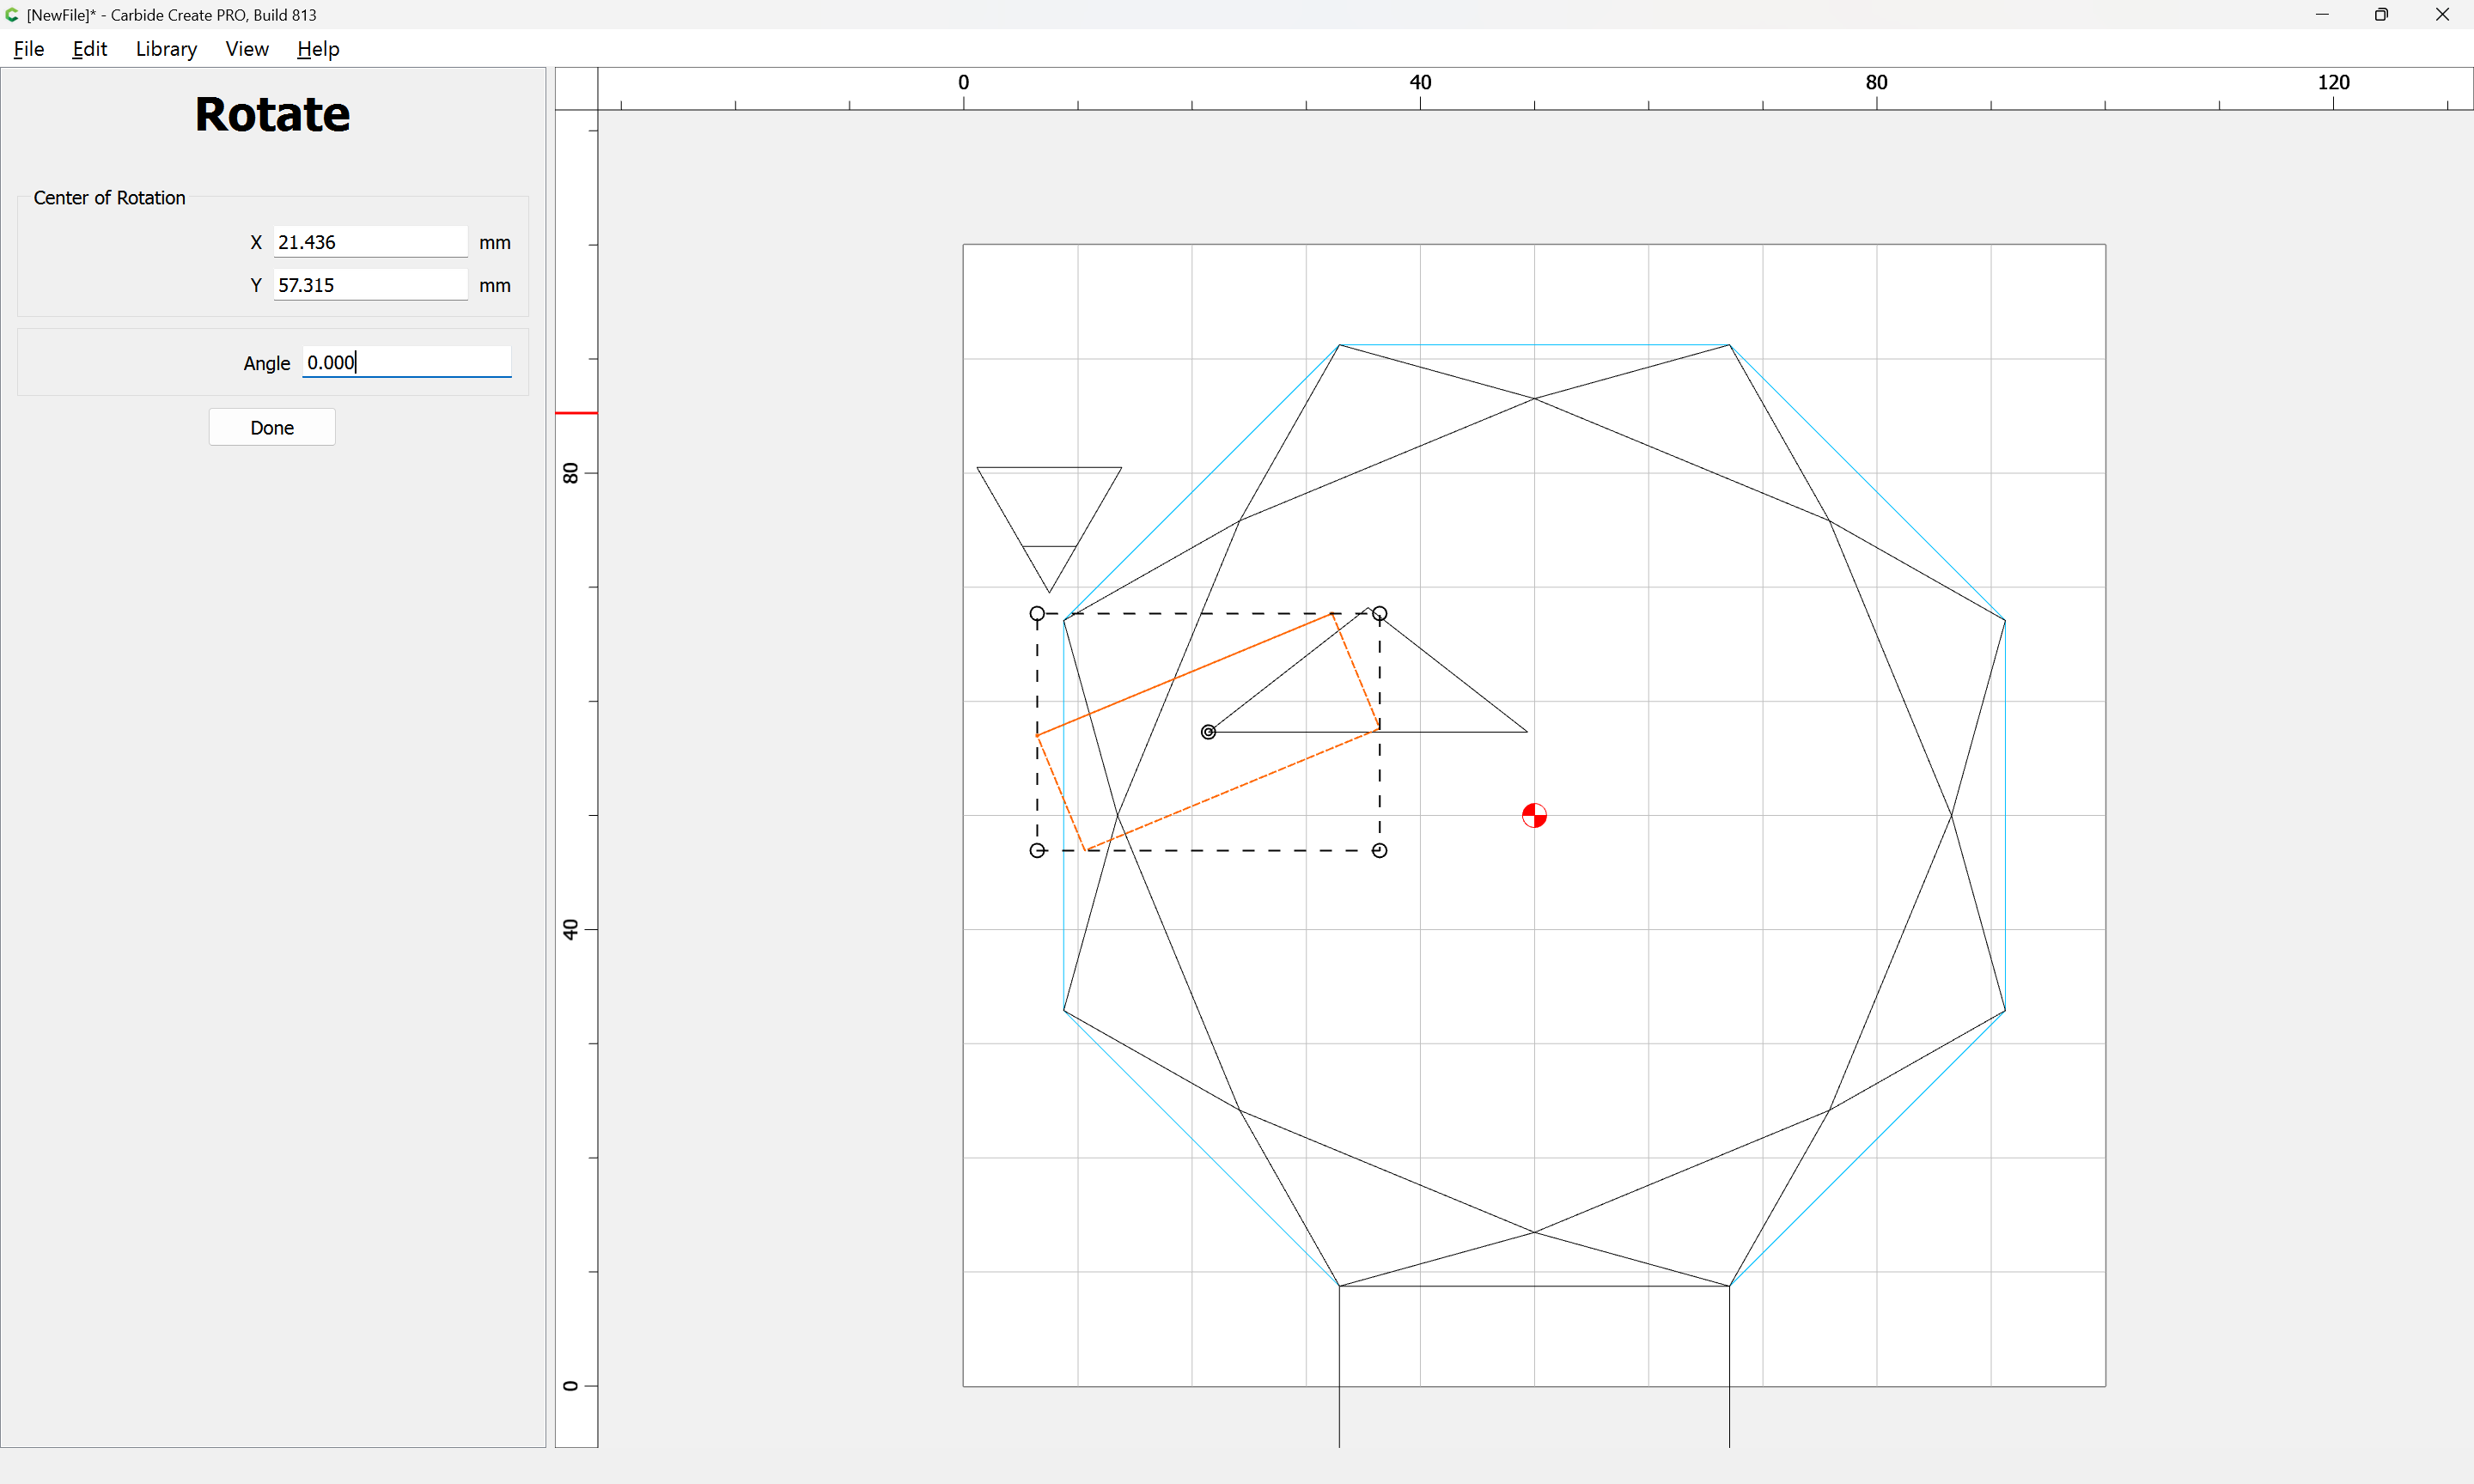The image size is (2474, 1484).
Task: Click the Center of Rotation Y field
Action: pyautogui.click(x=370, y=285)
